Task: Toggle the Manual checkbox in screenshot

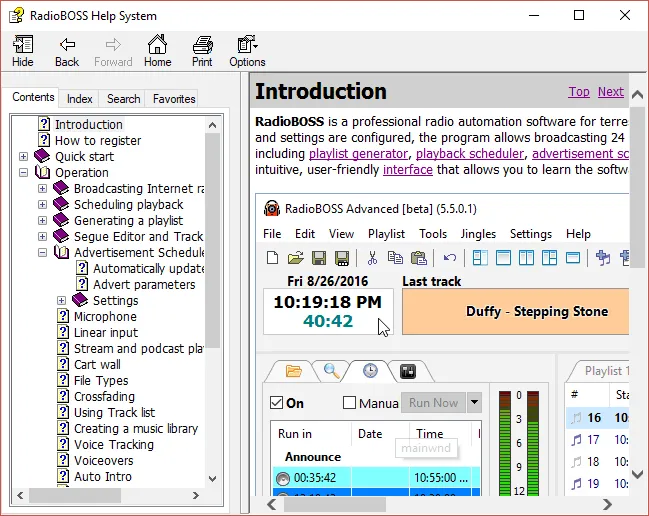Action: (x=349, y=403)
